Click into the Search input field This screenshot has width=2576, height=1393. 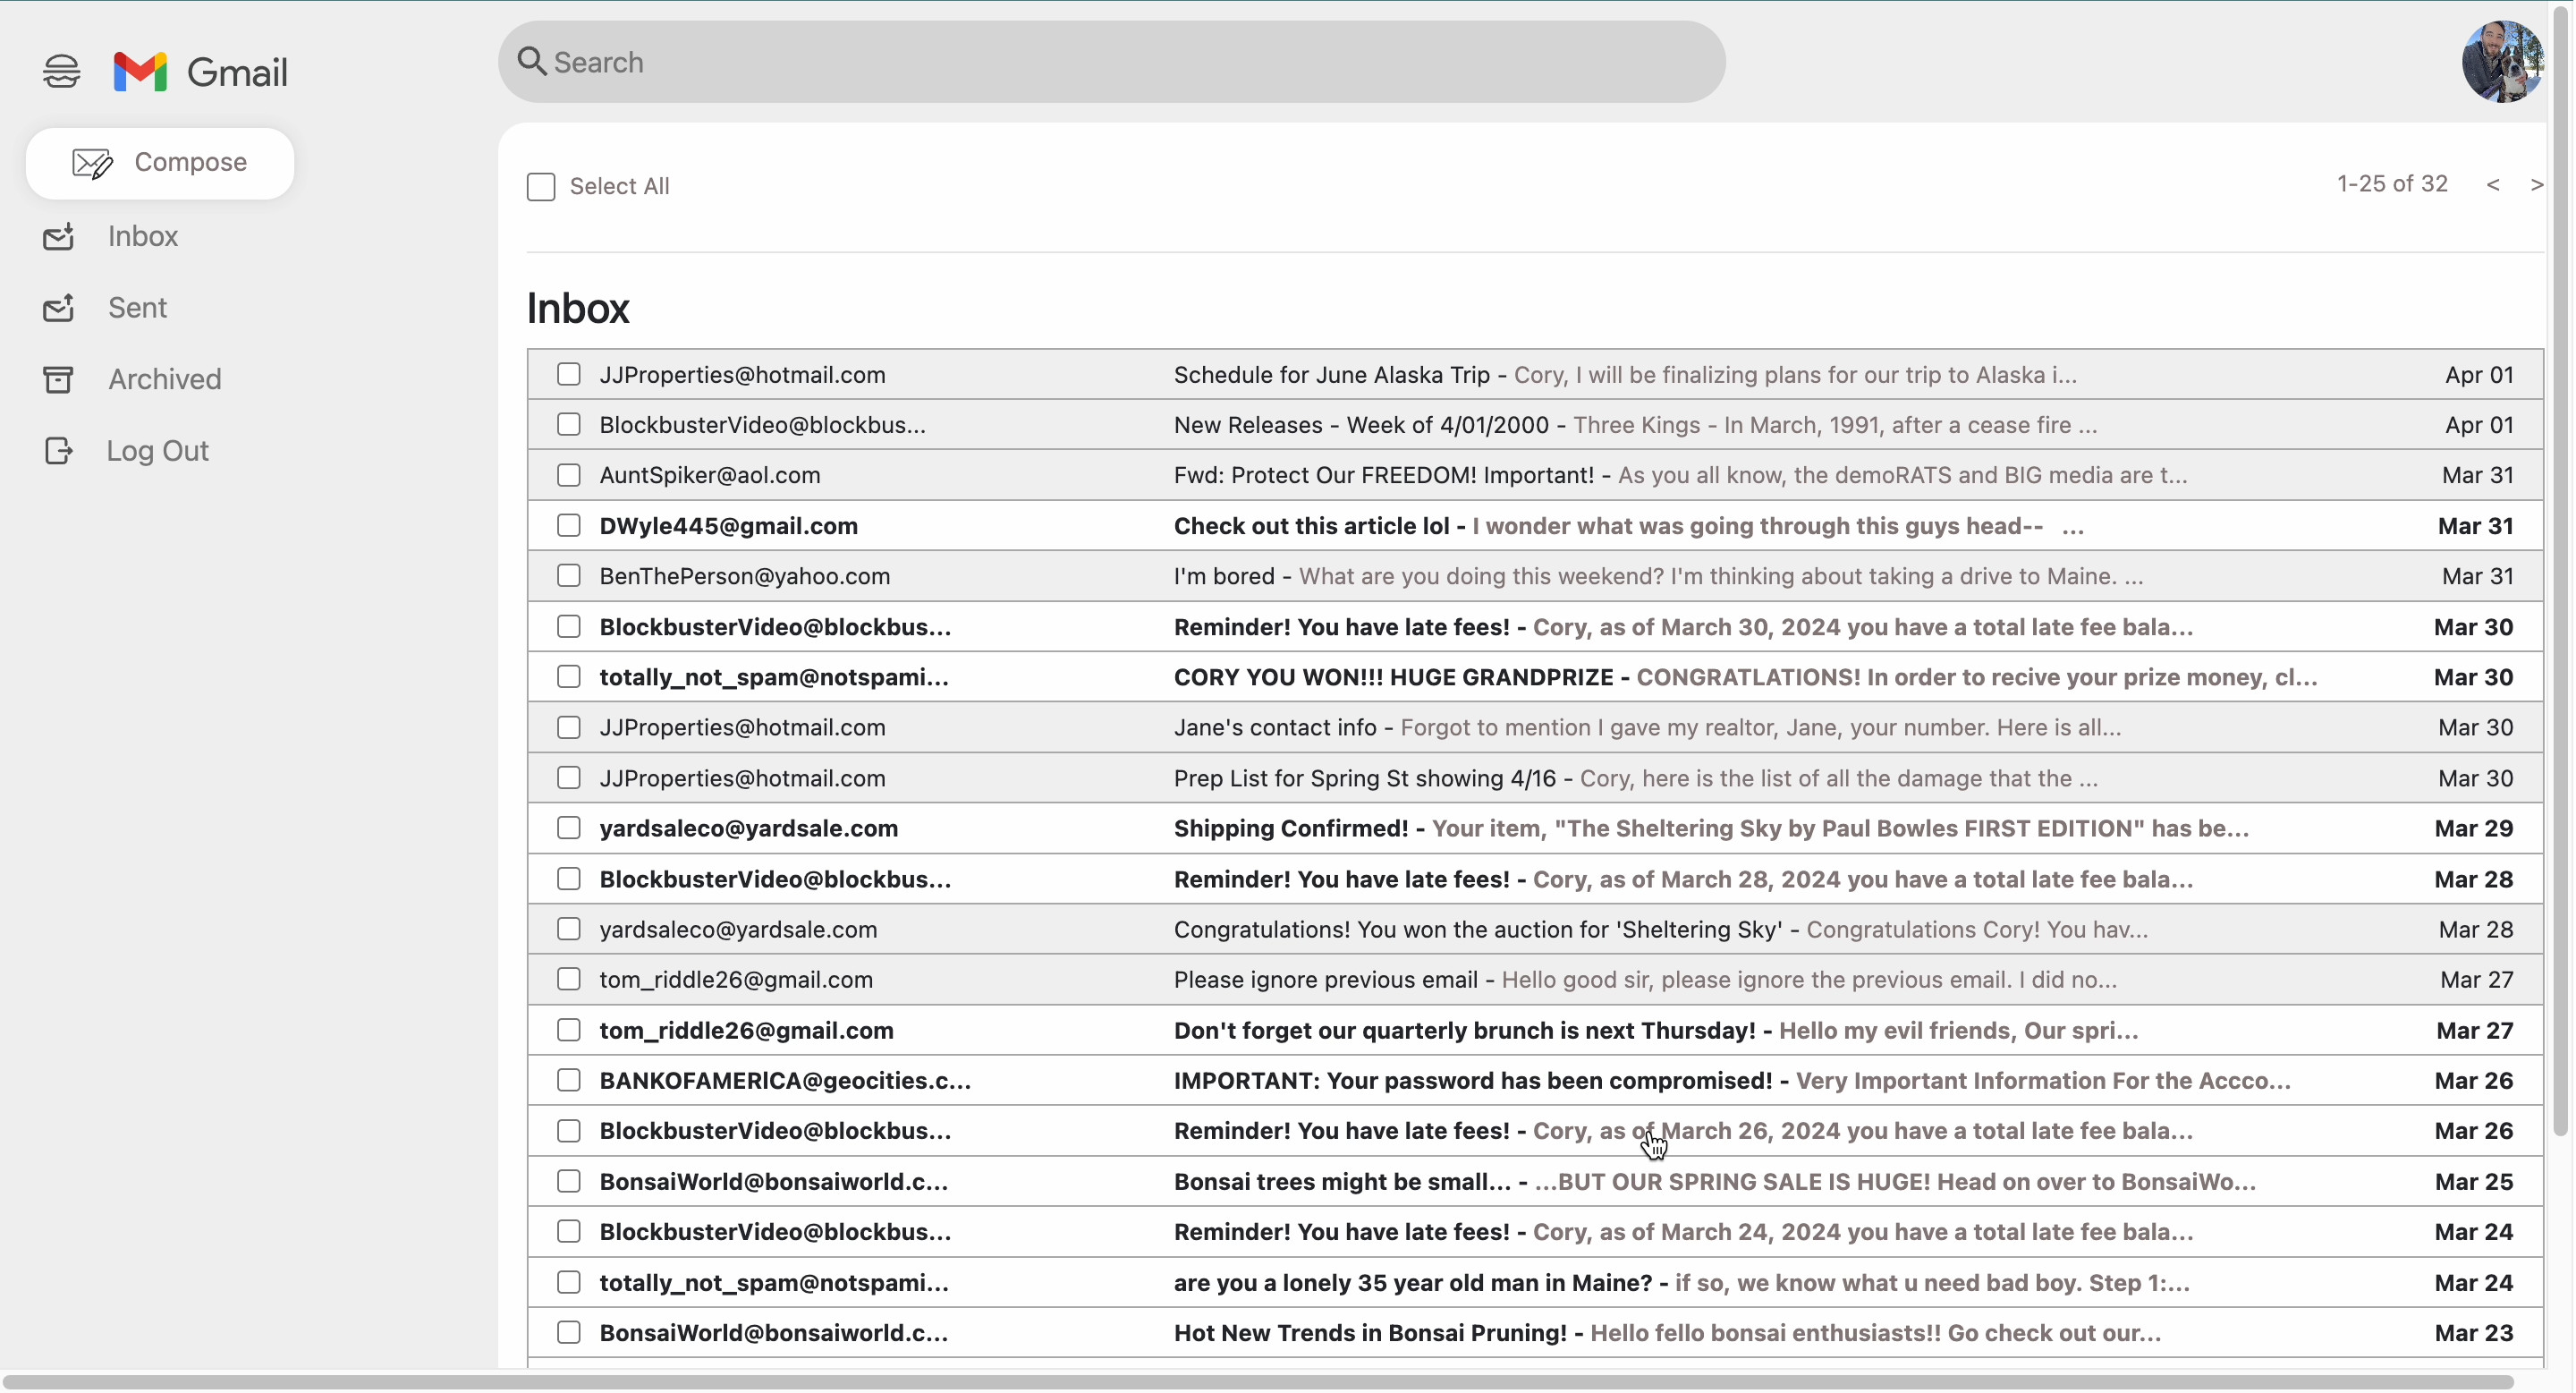pyautogui.click(x=1111, y=62)
